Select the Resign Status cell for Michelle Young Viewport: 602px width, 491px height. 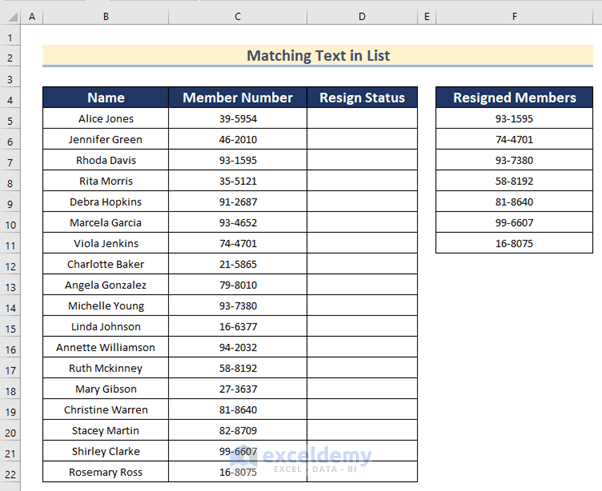pos(362,306)
